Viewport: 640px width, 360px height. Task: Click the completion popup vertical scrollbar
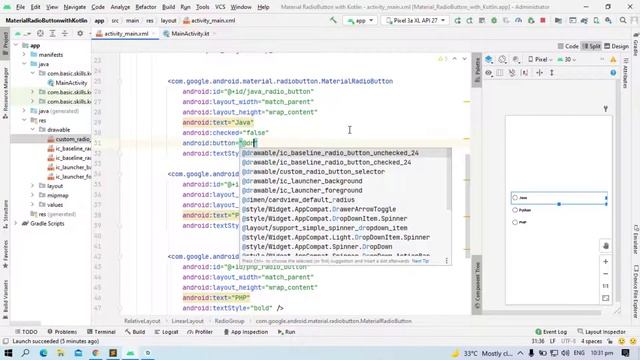449,180
